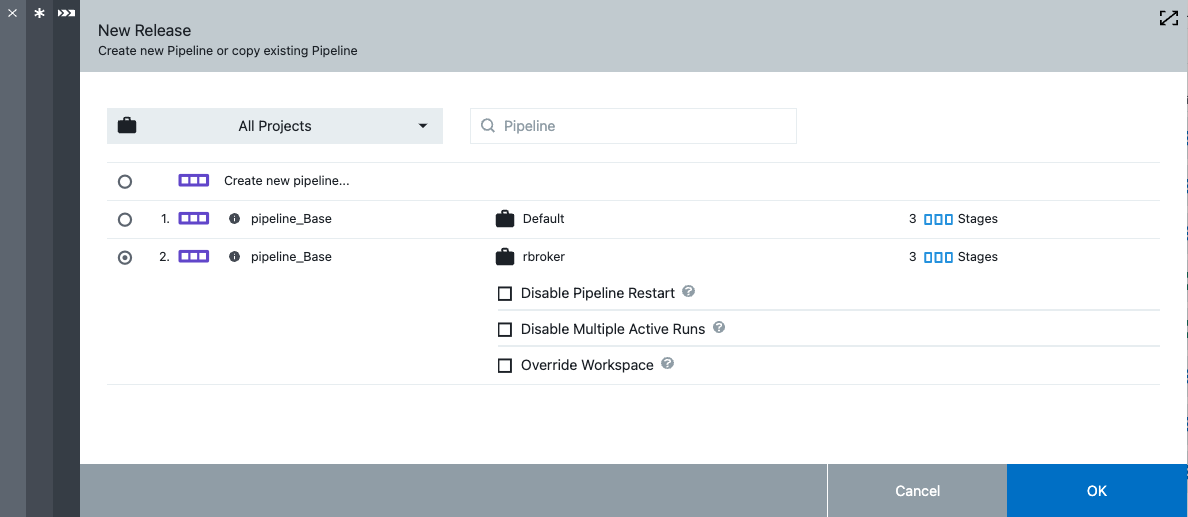
Task: Close the panel using the X icon
Action: (x=13, y=14)
